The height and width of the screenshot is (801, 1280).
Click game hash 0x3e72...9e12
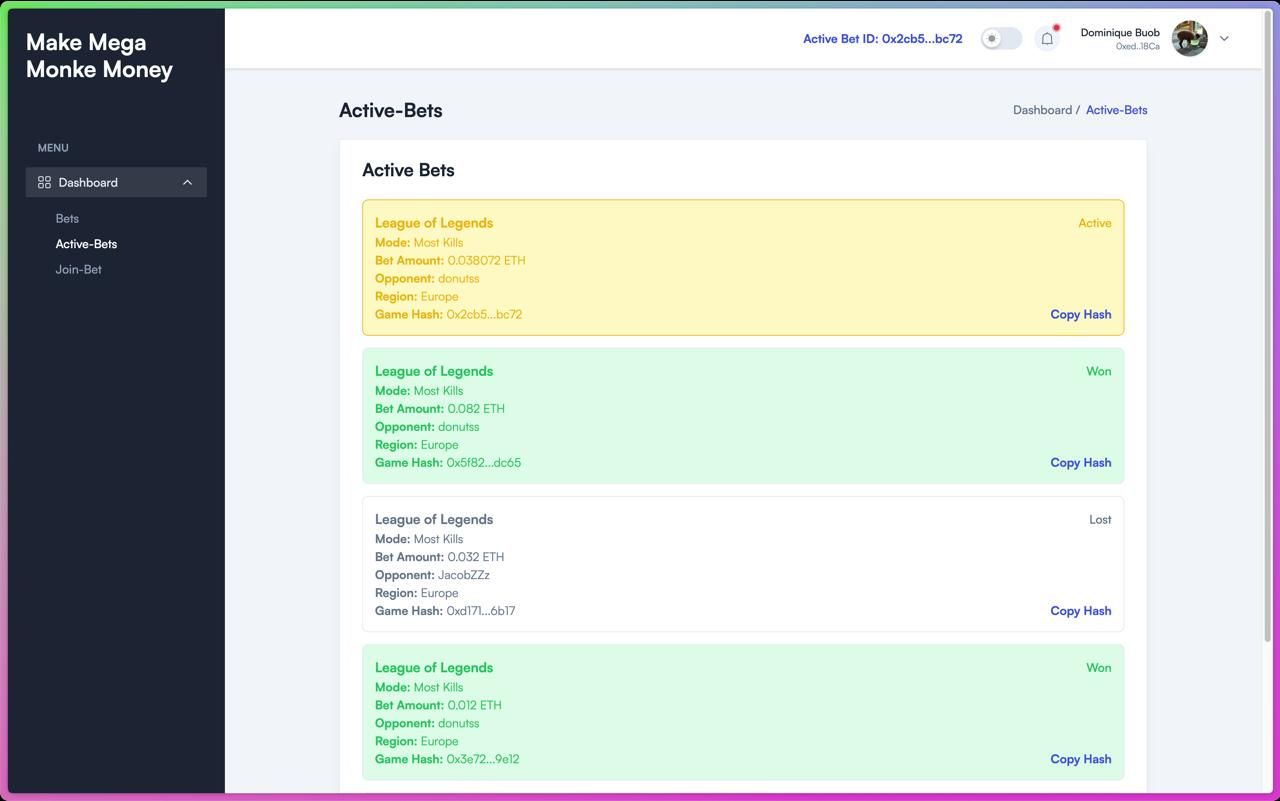point(483,759)
